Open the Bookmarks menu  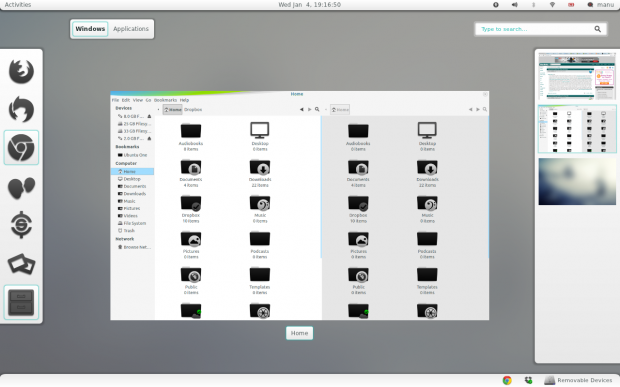tap(165, 100)
